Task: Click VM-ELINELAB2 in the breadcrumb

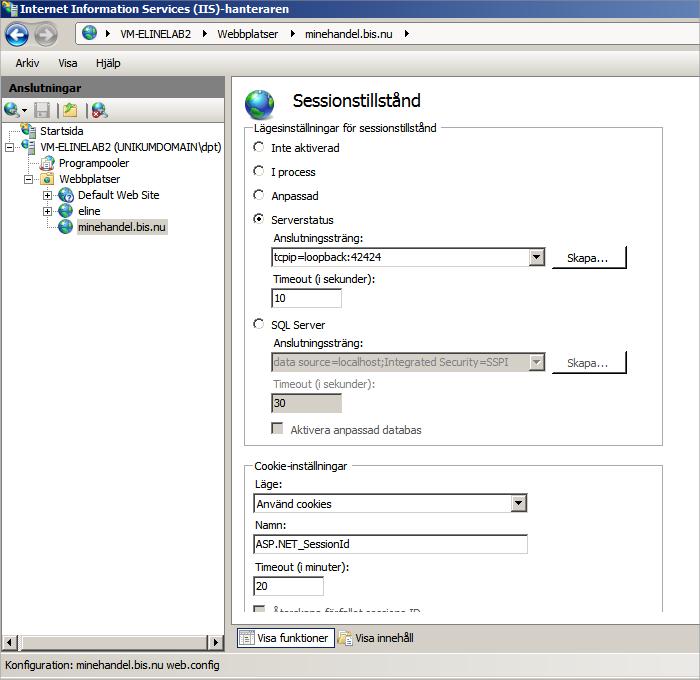Action: [155, 34]
